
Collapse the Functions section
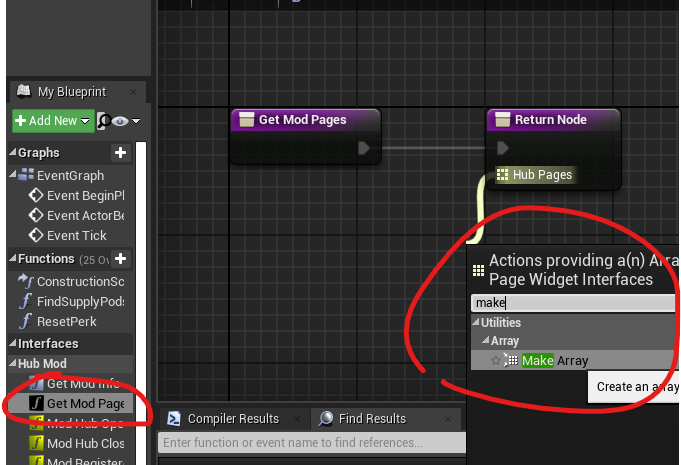[13, 259]
